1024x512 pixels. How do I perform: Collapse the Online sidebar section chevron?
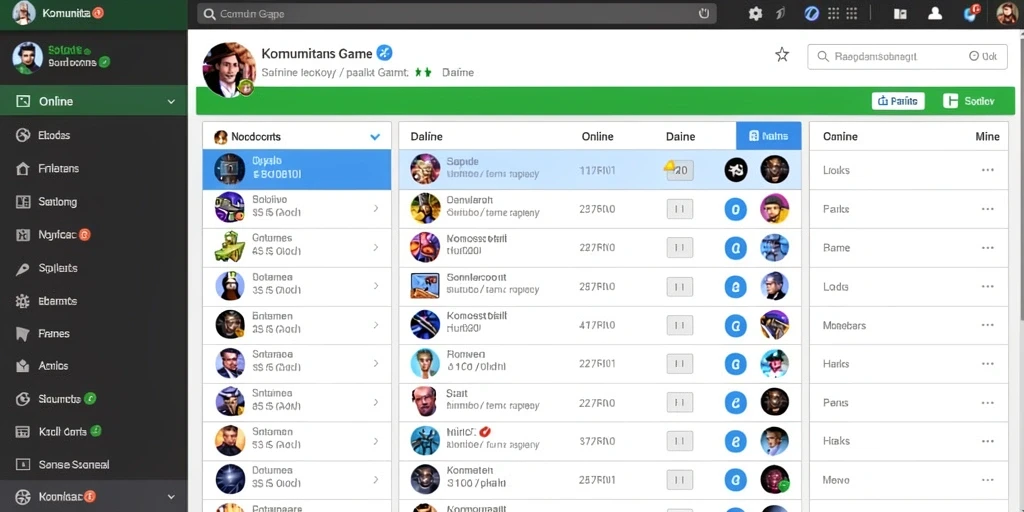pyautogui.click(x=171, y=102)
